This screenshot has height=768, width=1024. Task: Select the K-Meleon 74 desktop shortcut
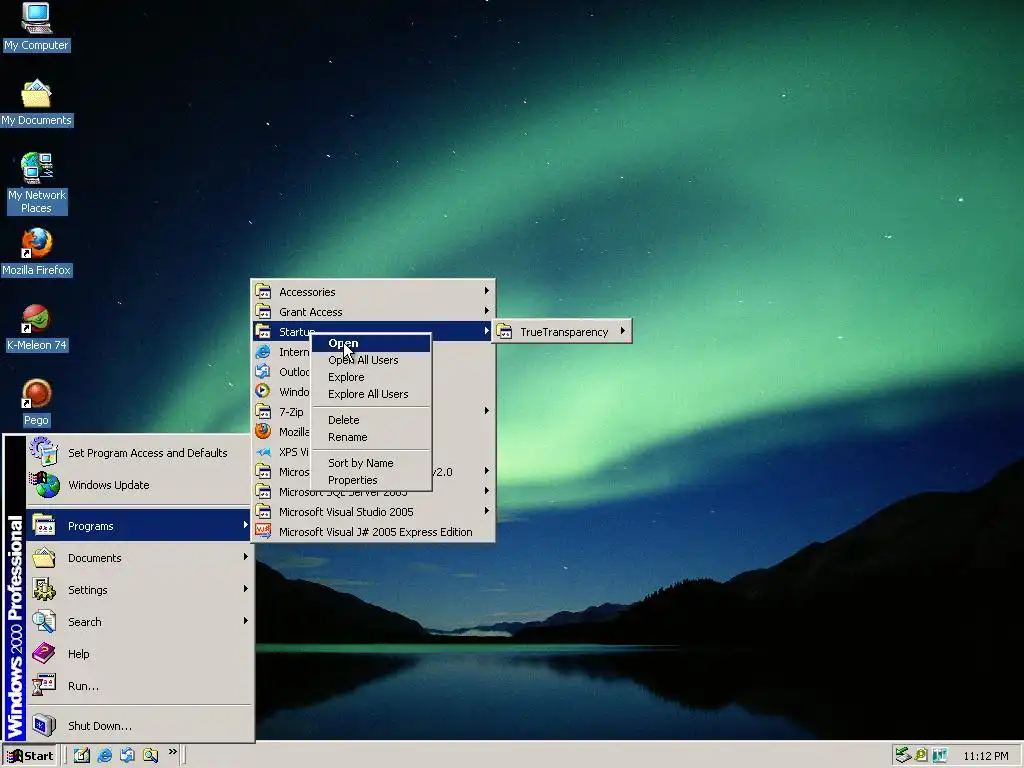[36, 328]
